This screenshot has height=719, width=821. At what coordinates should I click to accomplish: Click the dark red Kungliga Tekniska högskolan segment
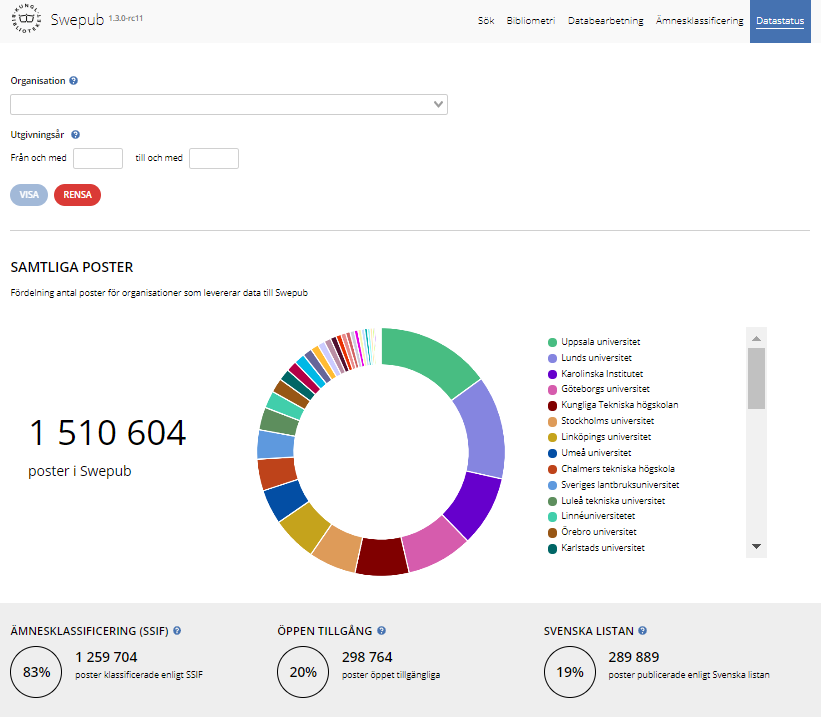point(382,557)
